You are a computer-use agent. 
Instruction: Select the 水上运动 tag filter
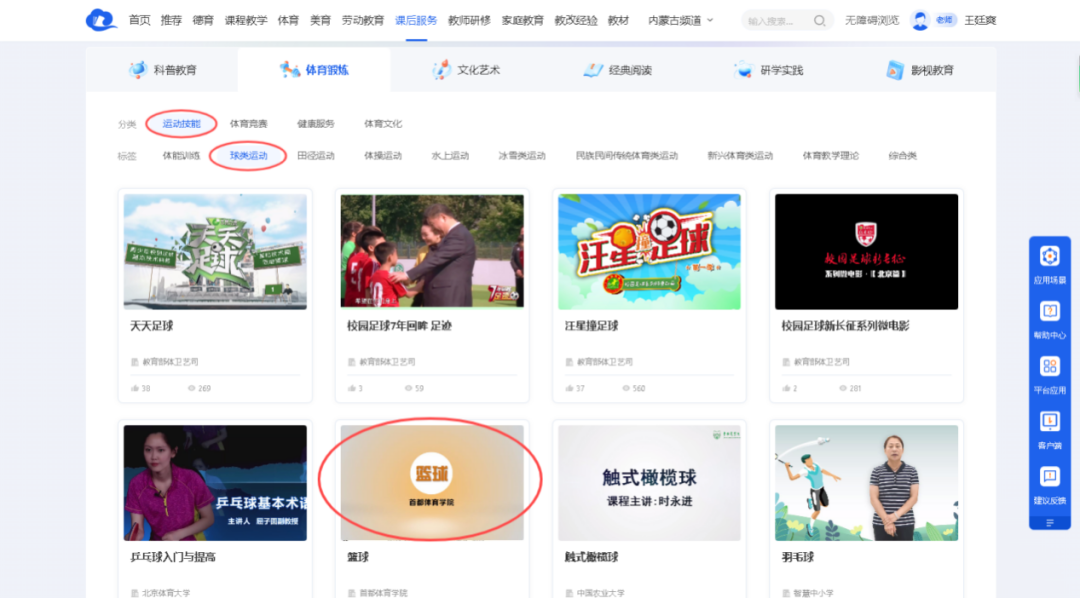click(450, 156)
